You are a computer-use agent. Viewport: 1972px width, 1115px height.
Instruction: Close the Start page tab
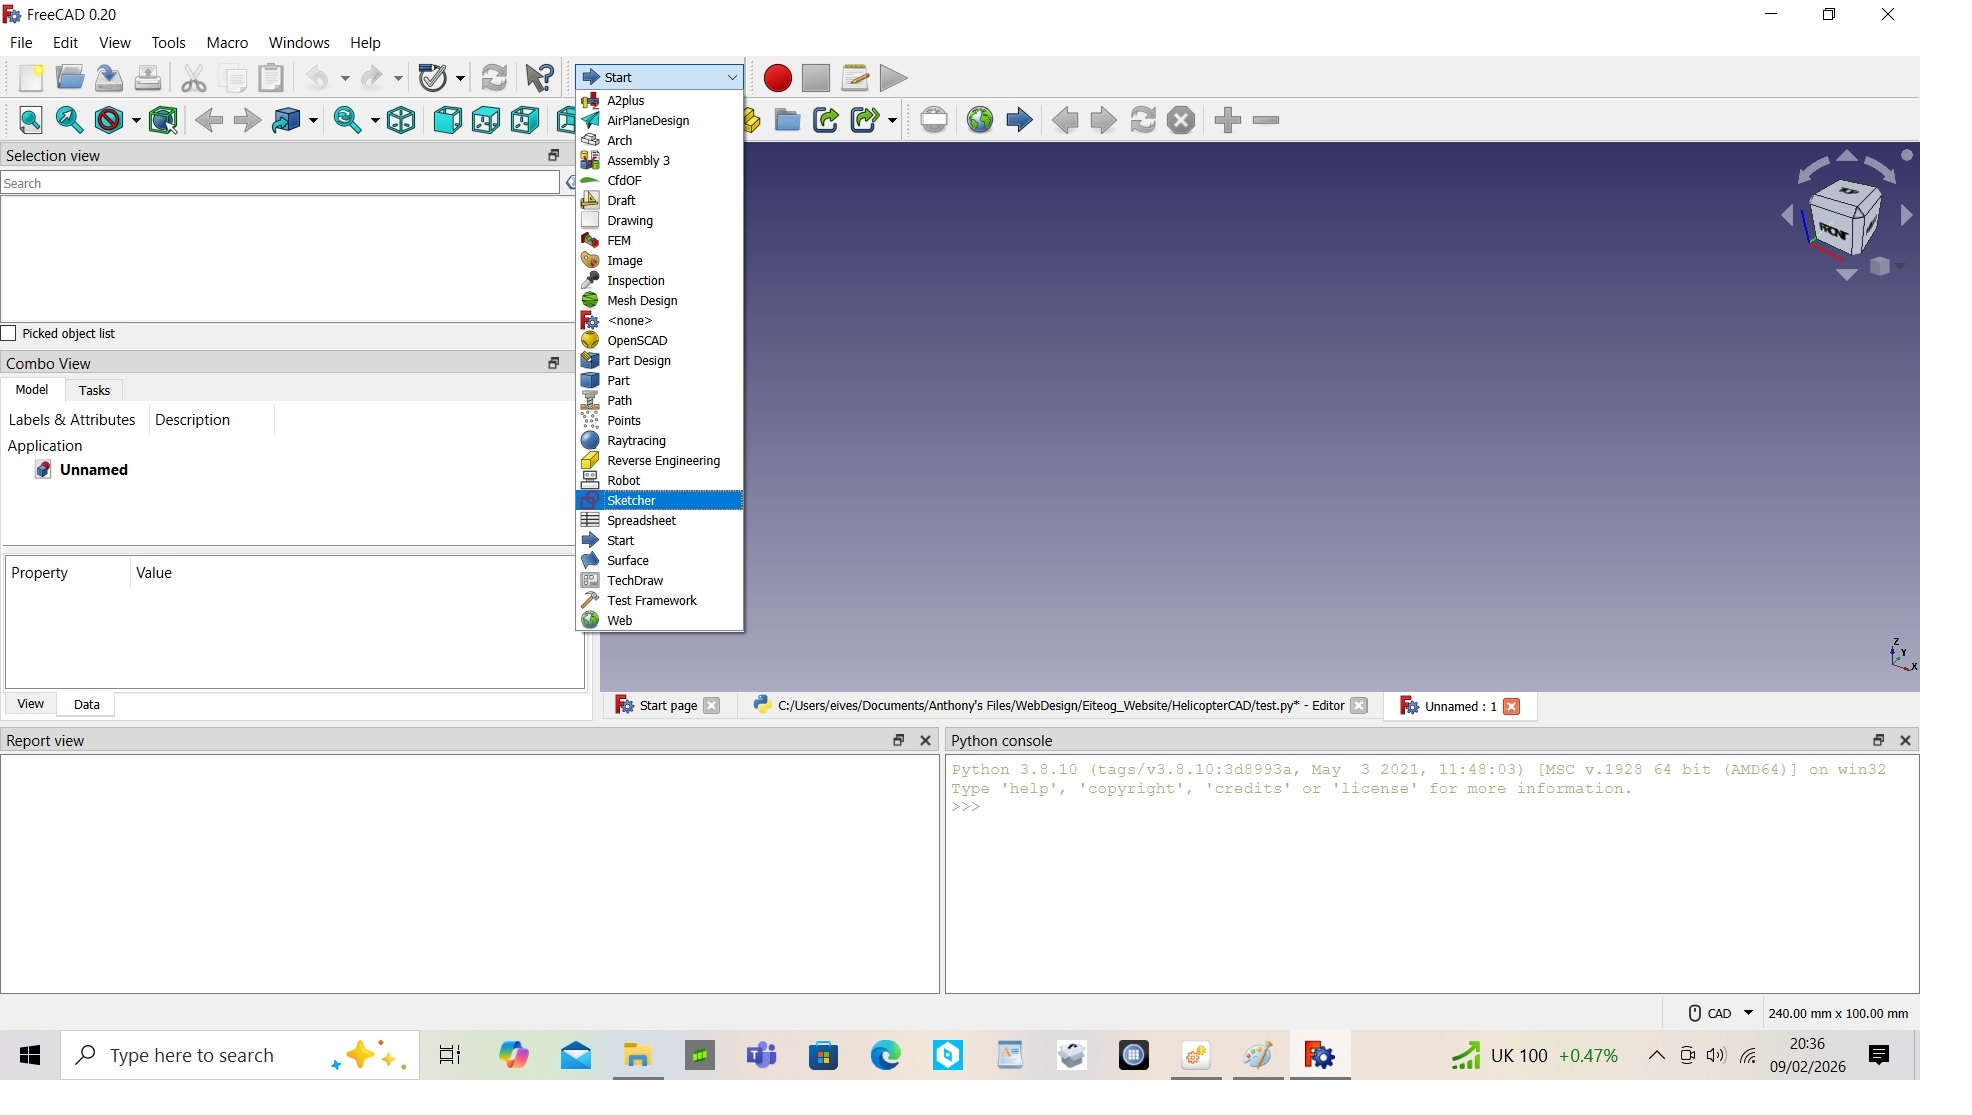click(x=712, y=706)
